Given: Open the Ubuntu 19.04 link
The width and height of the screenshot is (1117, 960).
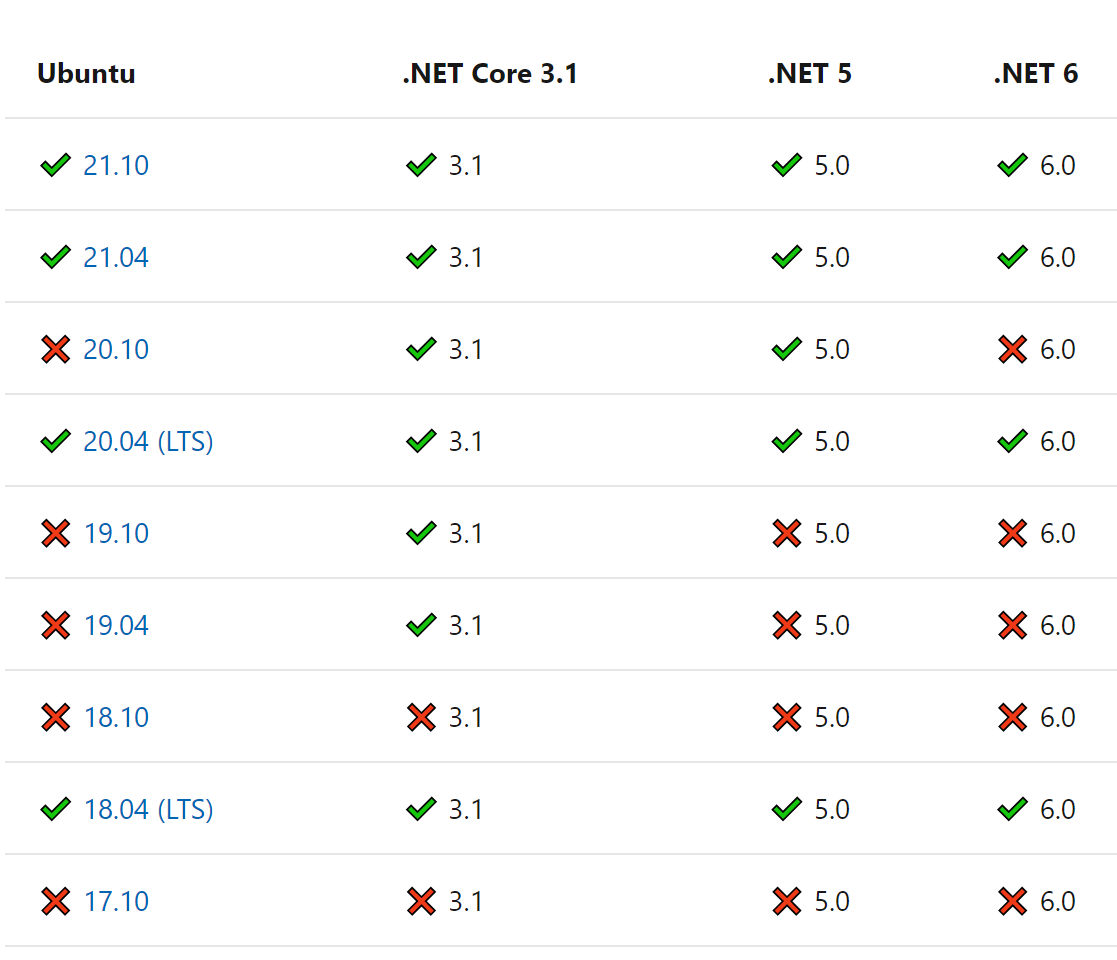Looking at the screenshot, I should pos(116,625).
